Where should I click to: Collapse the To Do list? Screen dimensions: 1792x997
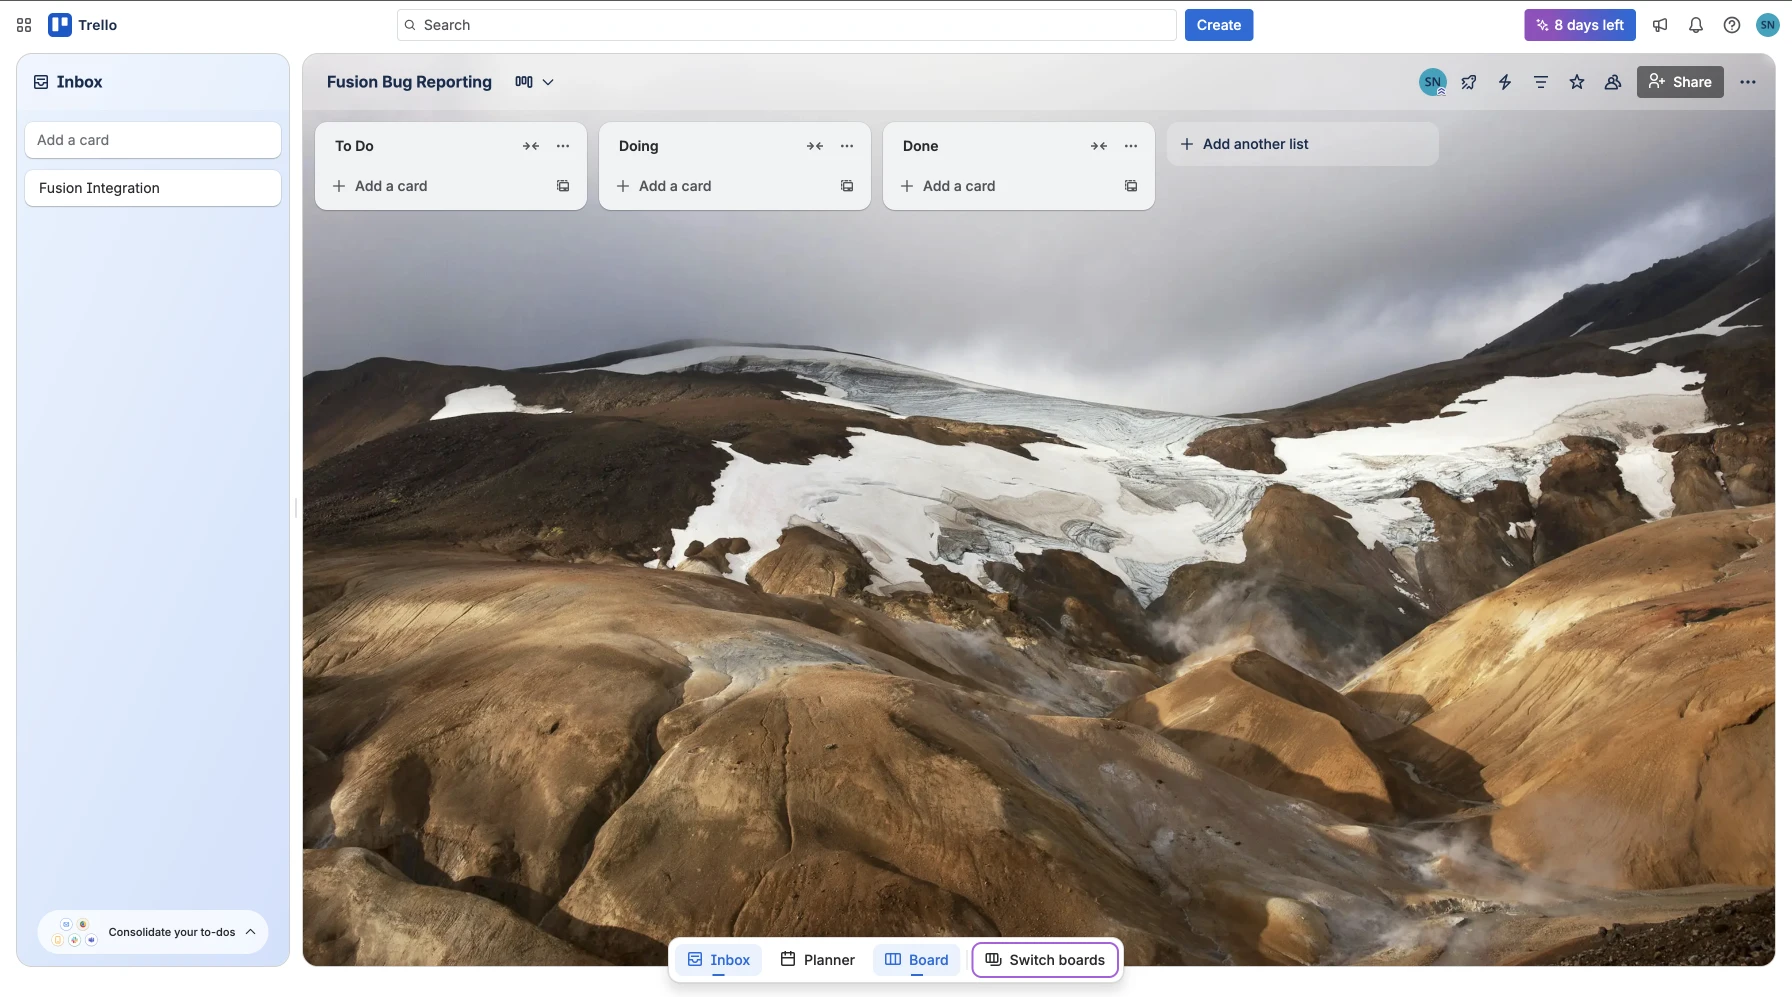(x=531, y=146)
